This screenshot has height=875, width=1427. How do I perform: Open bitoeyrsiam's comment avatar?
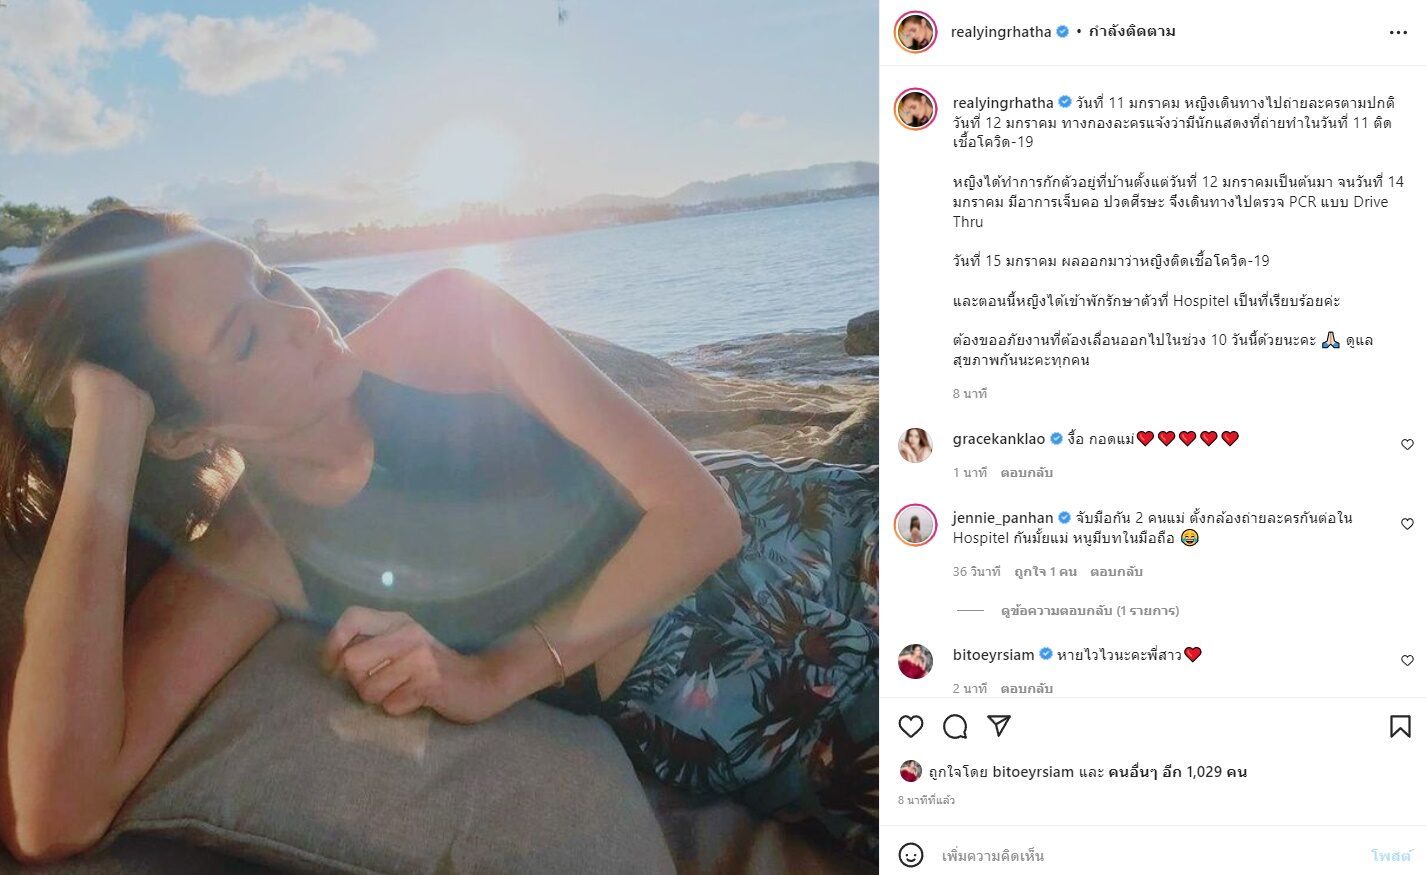coord(915,661)
